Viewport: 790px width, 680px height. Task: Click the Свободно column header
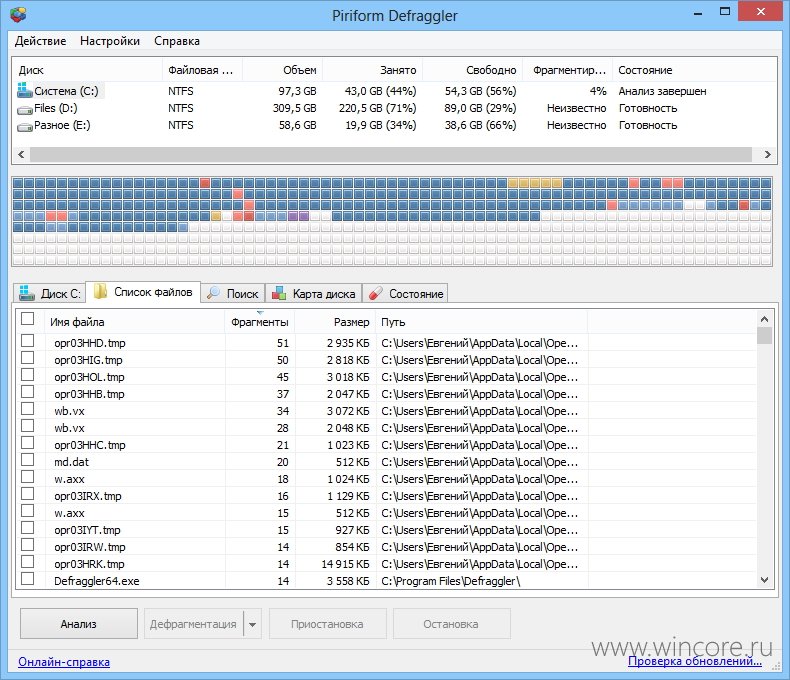pos(473,70)
